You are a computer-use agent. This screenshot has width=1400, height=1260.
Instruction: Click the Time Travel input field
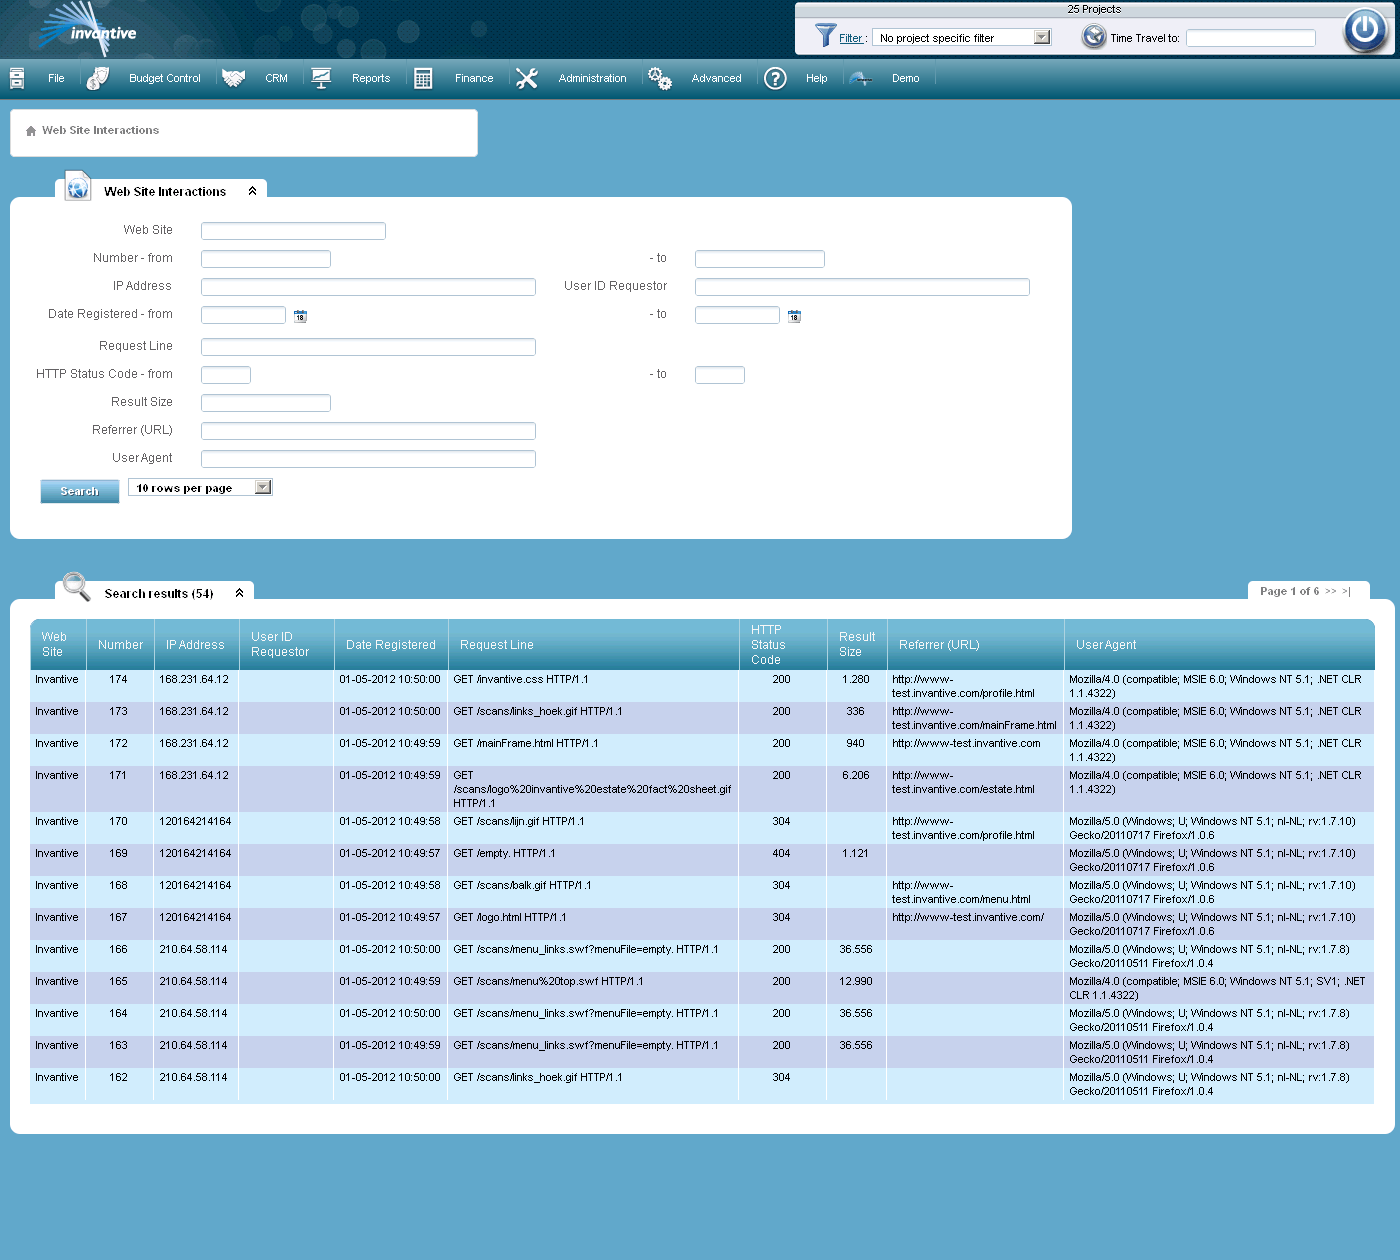pos(1250,38)
